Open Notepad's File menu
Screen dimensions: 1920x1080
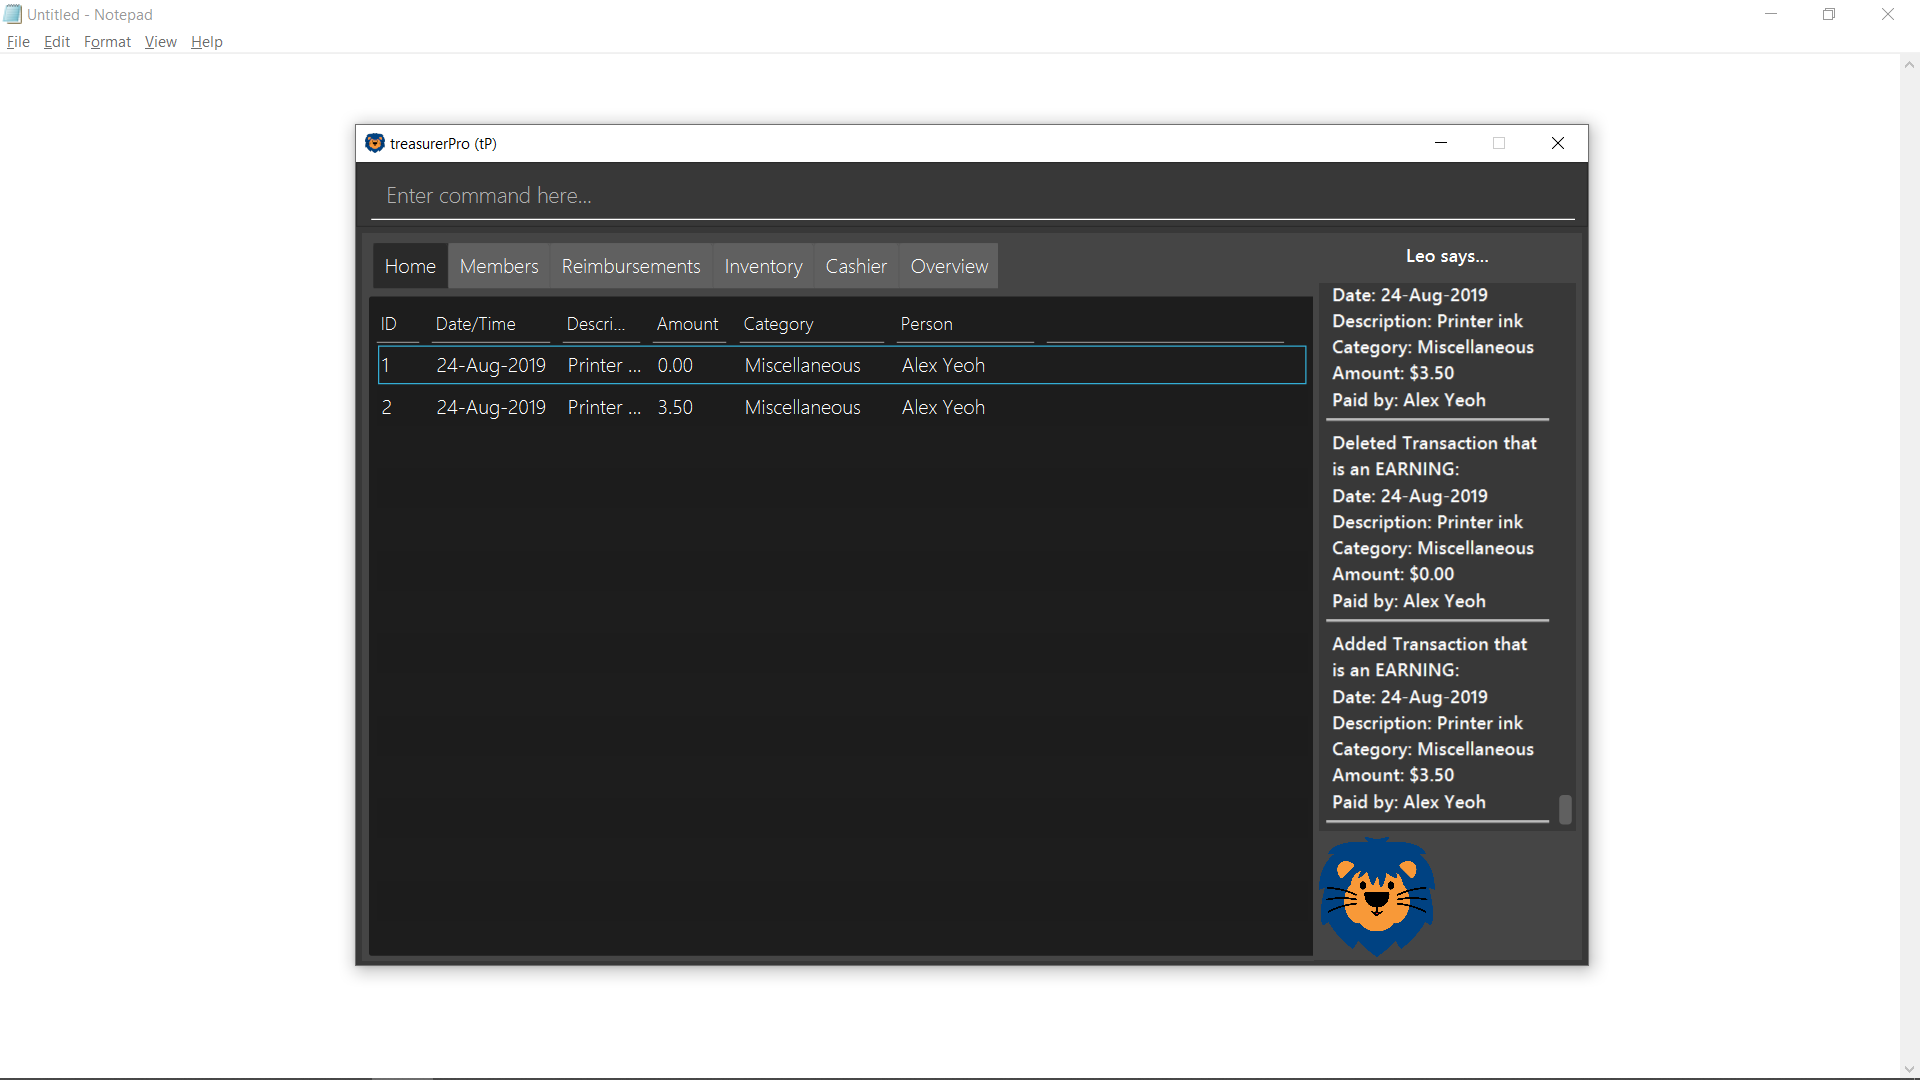[x=18, y=42]
